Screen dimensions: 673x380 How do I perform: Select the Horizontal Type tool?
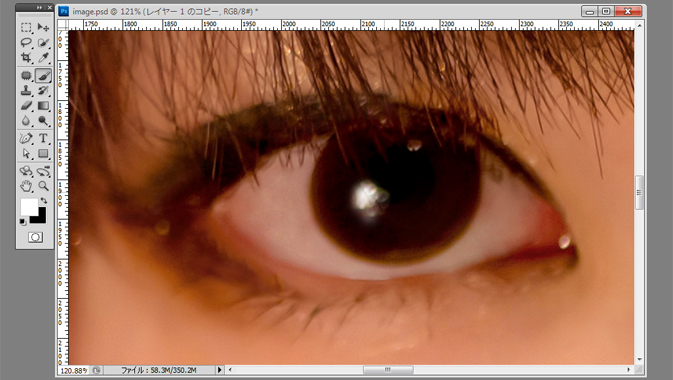43,138
